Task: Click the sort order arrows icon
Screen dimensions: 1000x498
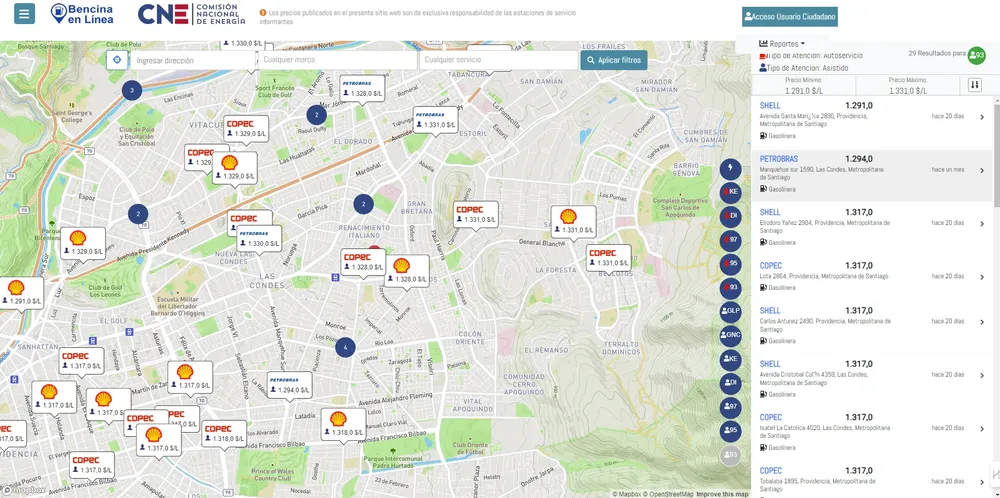Action: point(975,85)
